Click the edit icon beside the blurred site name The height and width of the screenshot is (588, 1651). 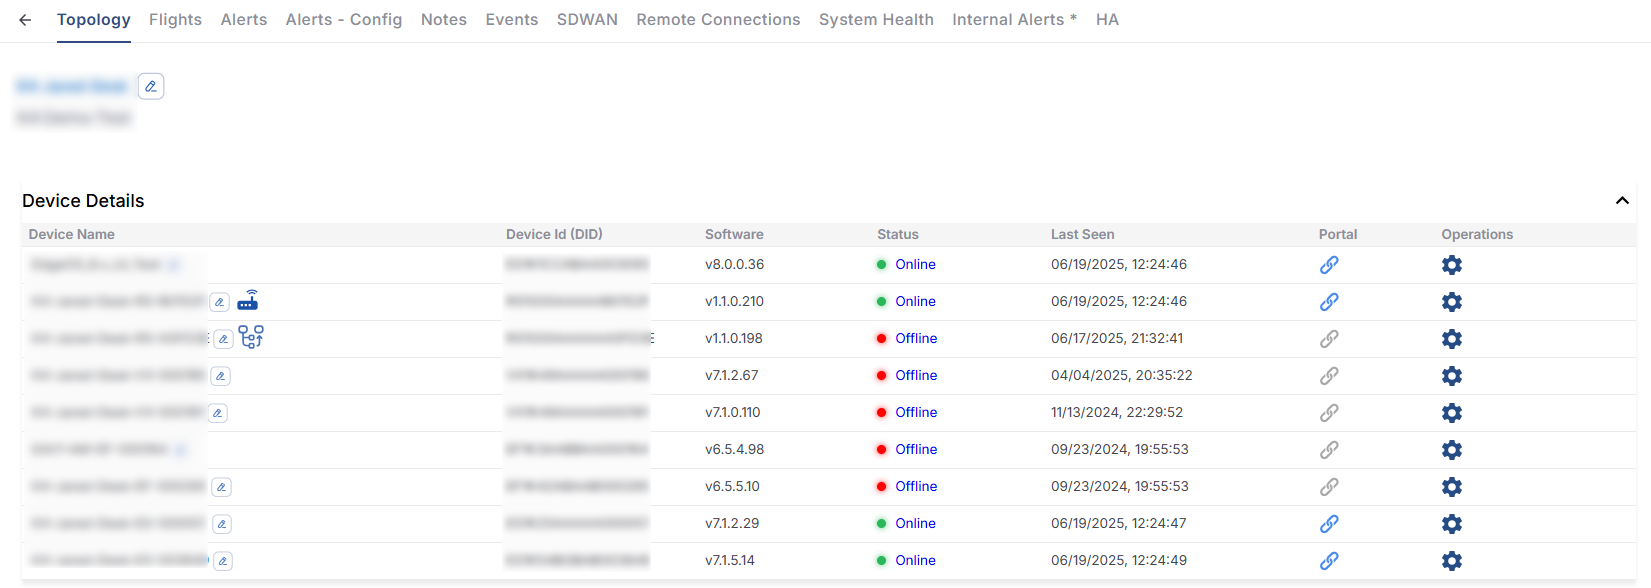(151, 87)
